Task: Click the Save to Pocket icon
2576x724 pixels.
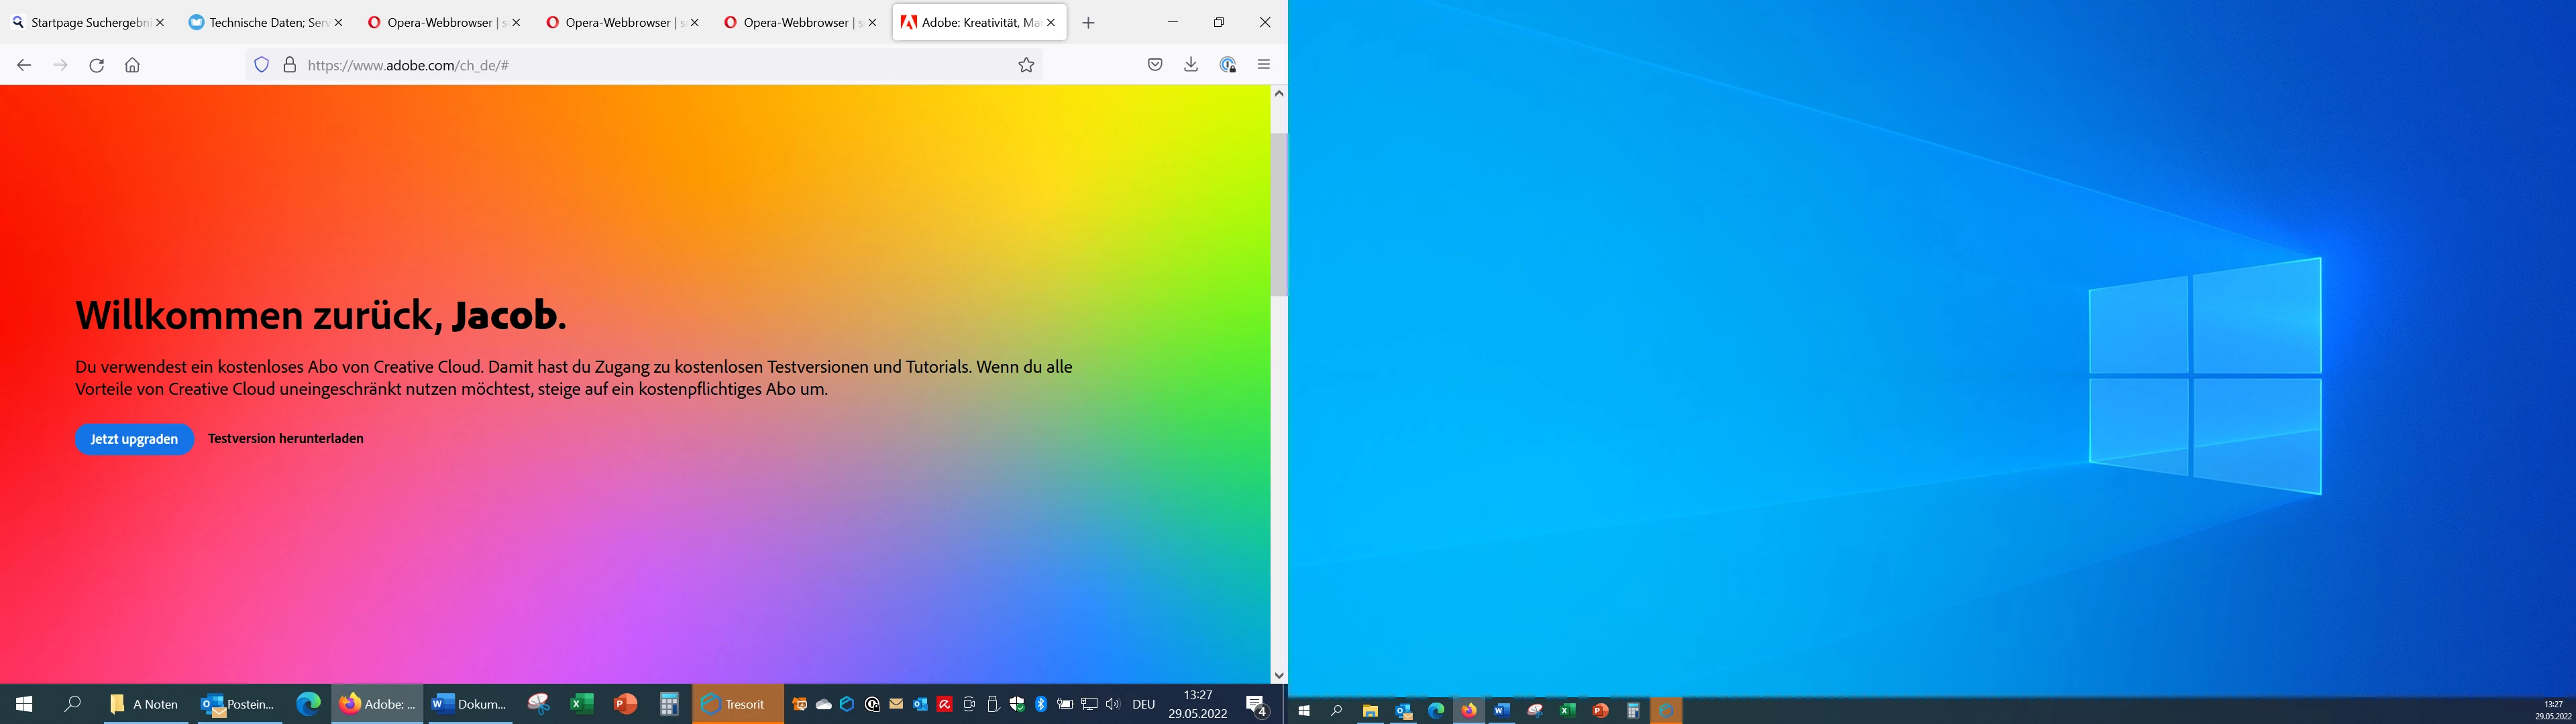Action: click(1155, 65)
